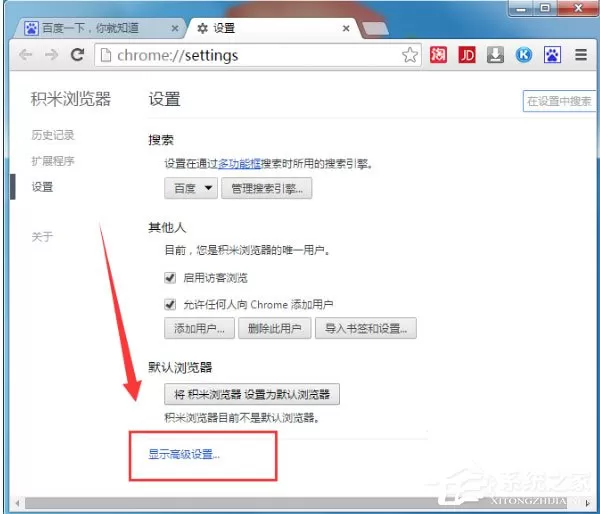Click the 积米浏览器 sidebar title

(x=71, y=99)
